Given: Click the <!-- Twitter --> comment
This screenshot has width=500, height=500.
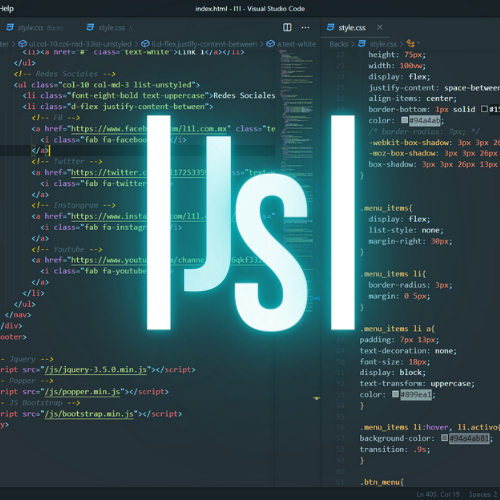Looking at the screenshot, I should [x=67, y=161].
